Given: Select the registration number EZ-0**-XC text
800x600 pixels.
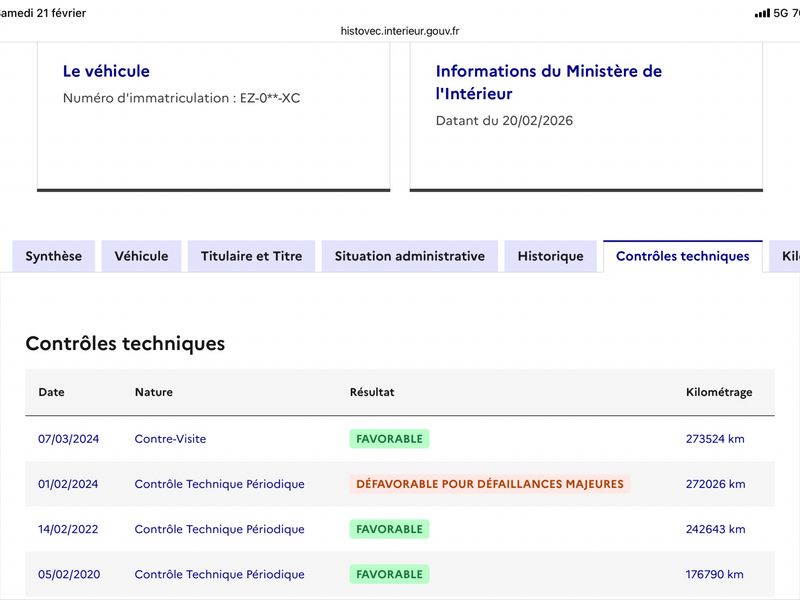Looking at the screenshot, I should [270, 98].
